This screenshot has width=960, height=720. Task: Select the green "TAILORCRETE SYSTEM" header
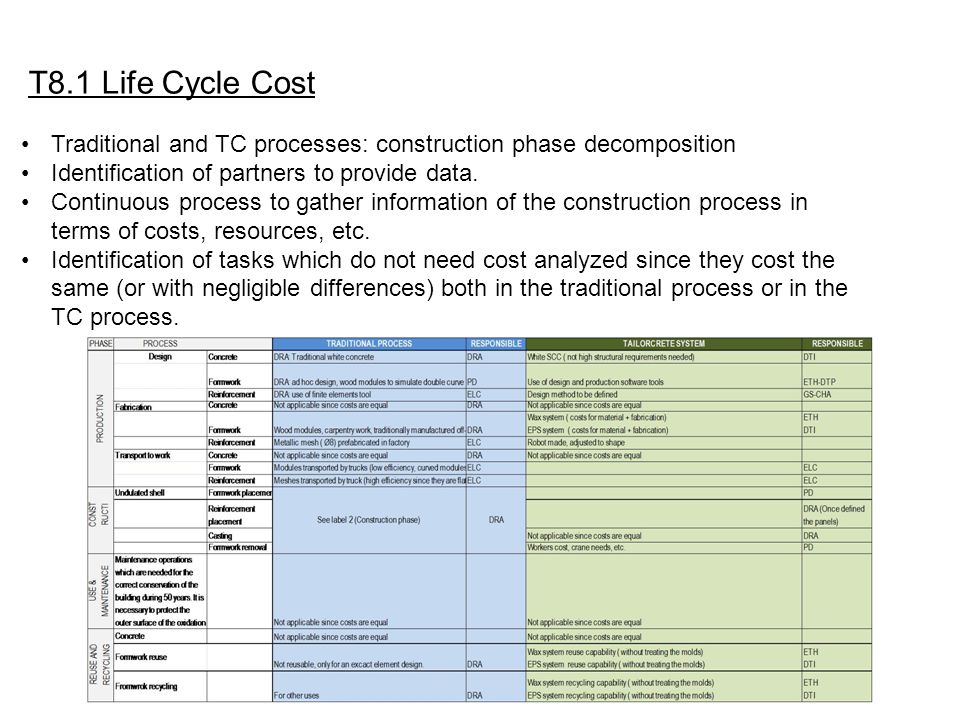point(664,343)
